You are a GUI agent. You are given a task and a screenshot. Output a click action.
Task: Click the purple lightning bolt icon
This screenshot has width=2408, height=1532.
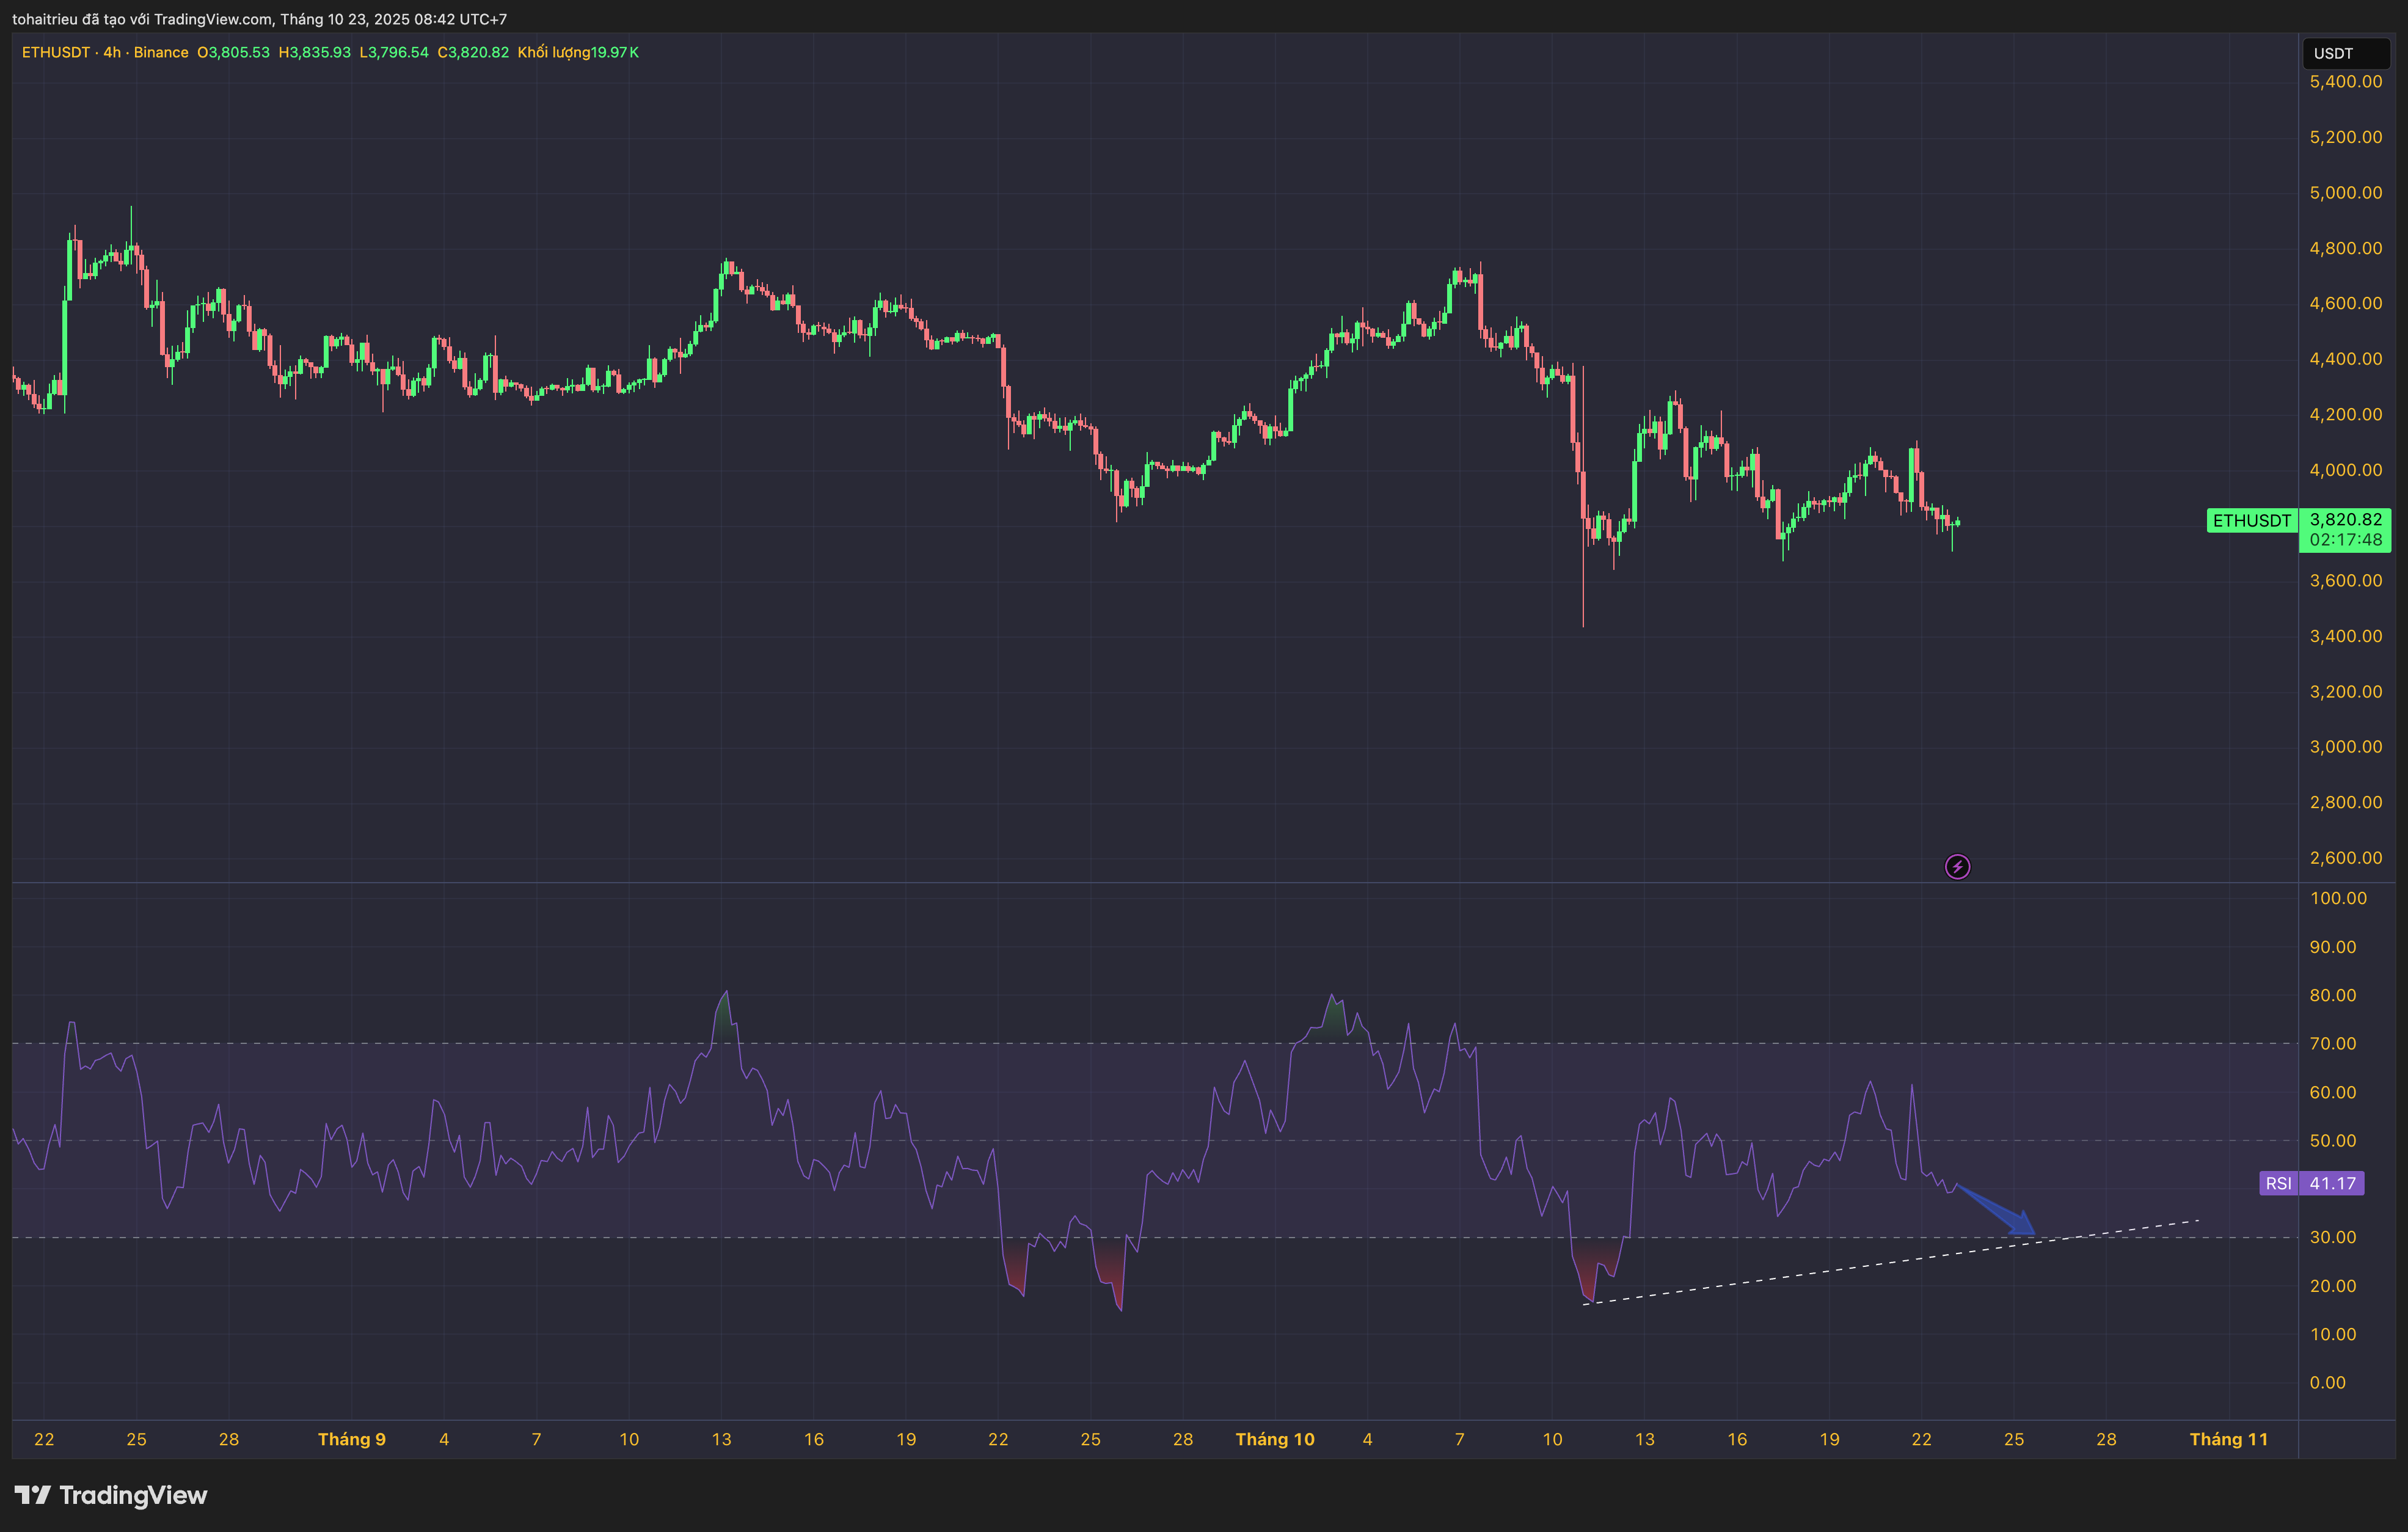(1957, 866)
